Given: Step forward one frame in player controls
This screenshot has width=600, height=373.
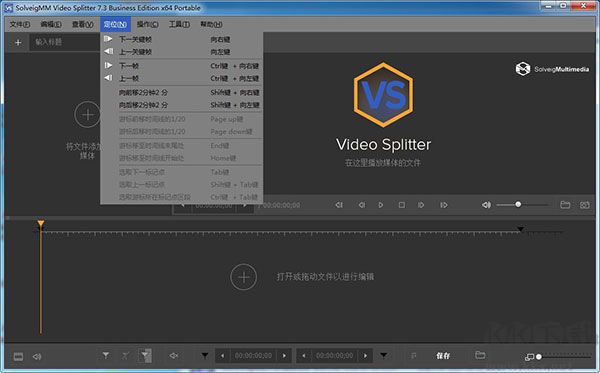Looking at the screenshot, I should click(x=421, y=205).
